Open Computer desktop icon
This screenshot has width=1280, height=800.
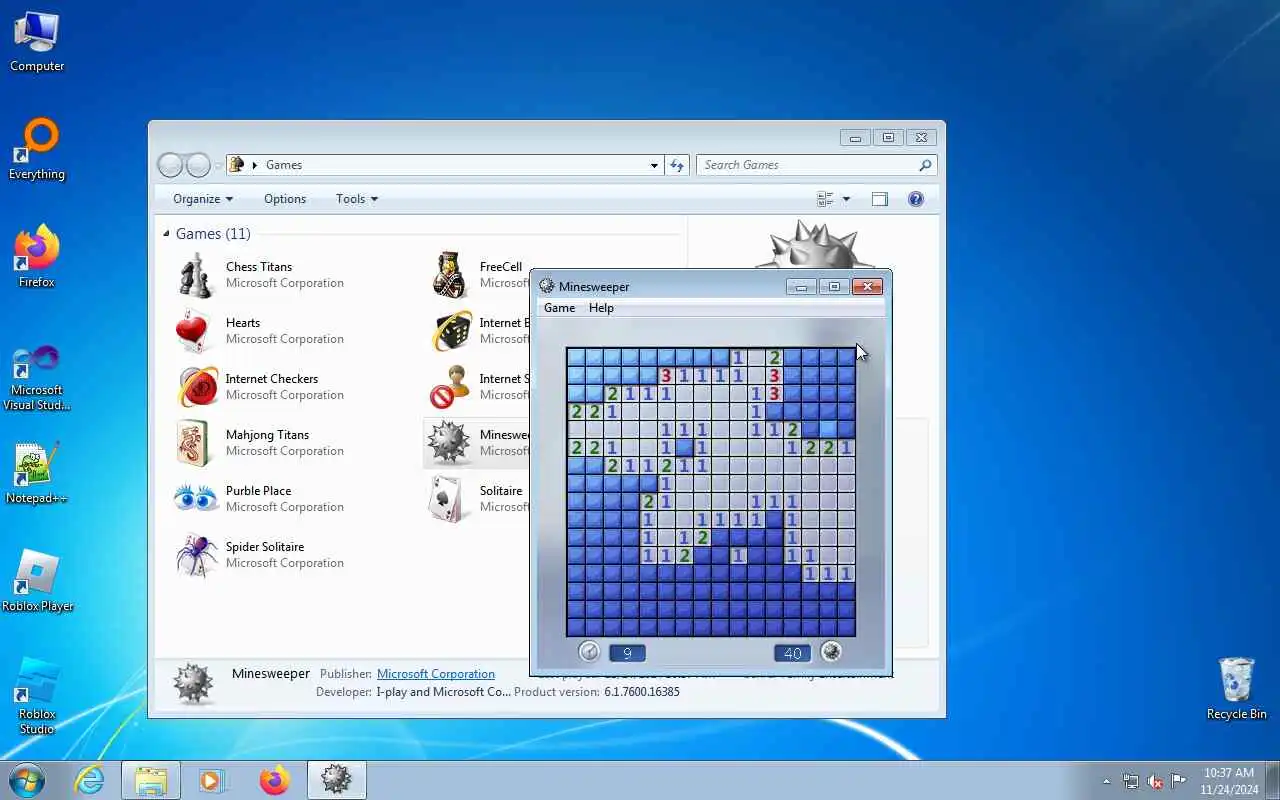(37, 42)
